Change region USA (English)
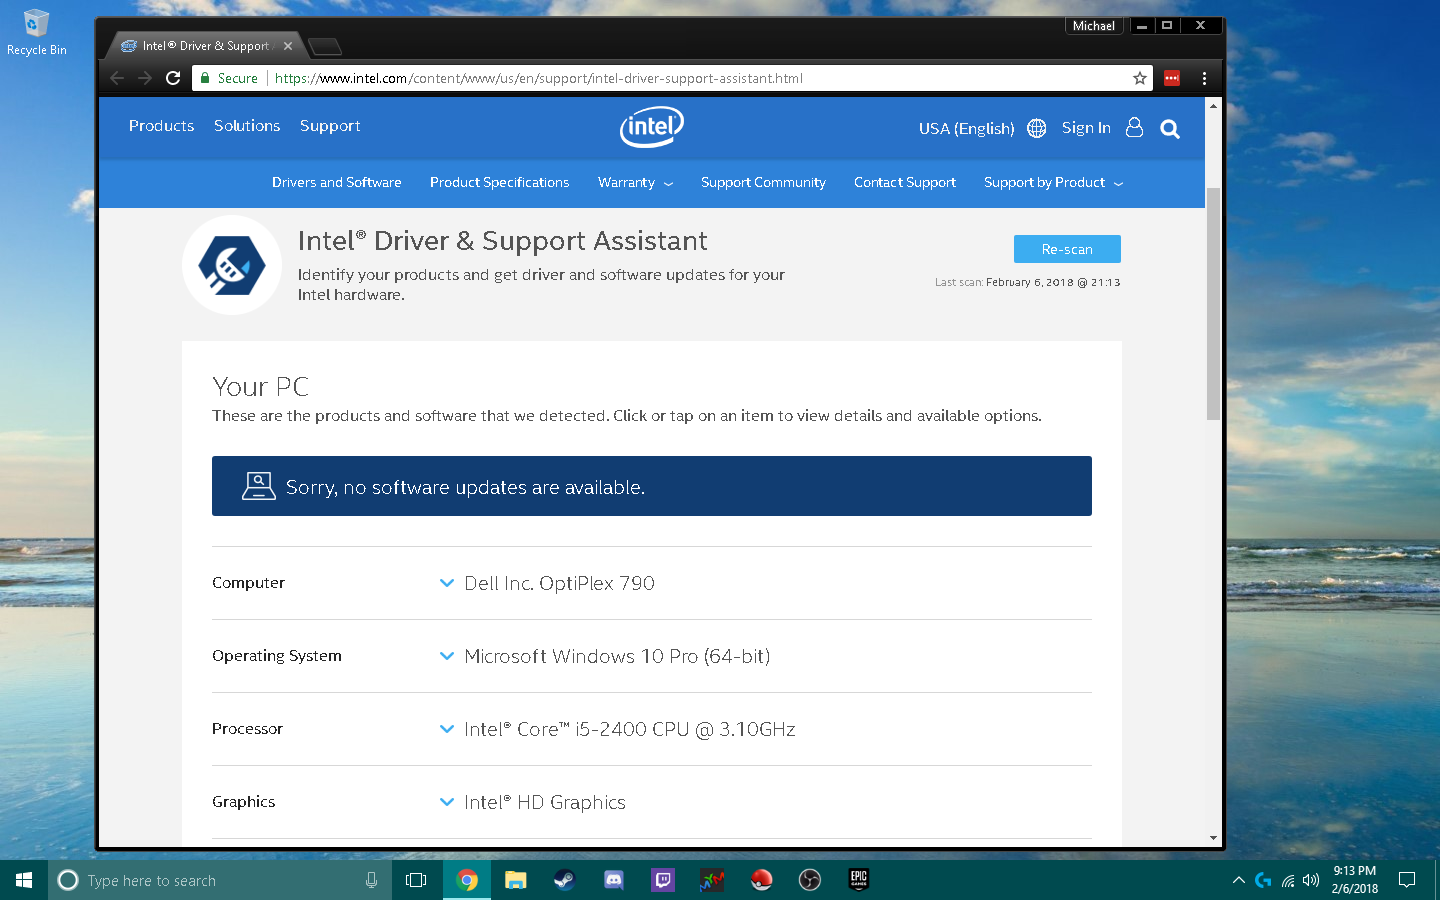1440x900 pixels. 966,128
